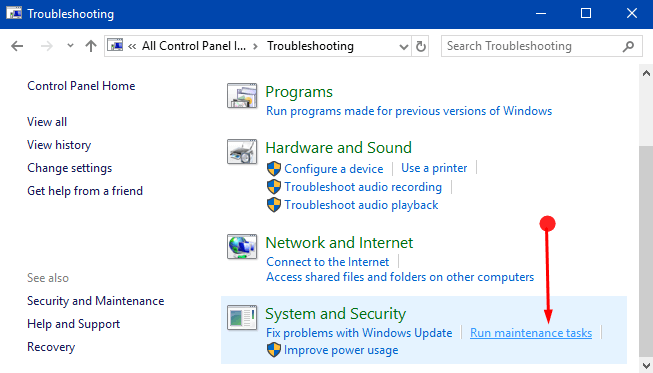Click the Troubleshooting breadcrumb segment

tap(310, 46)
